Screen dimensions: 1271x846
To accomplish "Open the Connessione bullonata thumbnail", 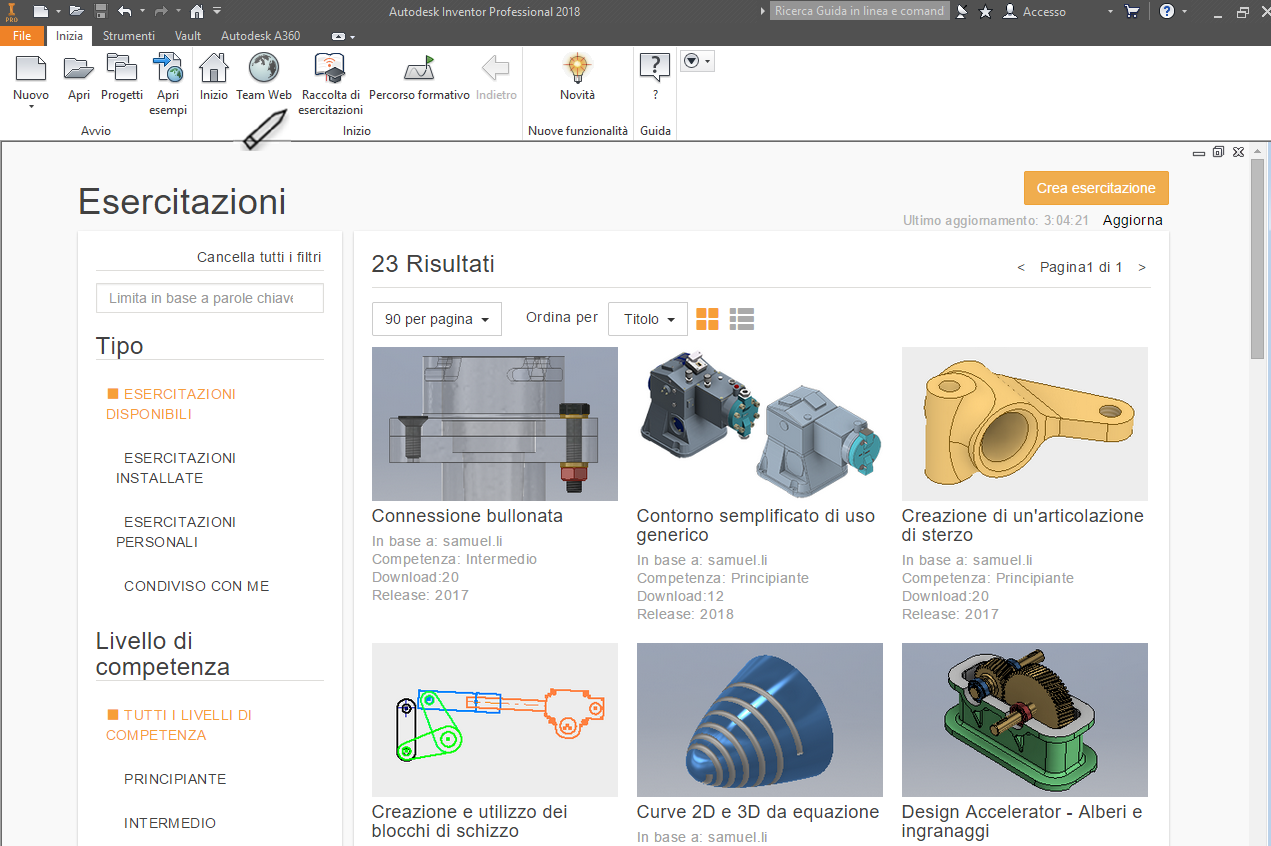I will [x=495, y=424].
